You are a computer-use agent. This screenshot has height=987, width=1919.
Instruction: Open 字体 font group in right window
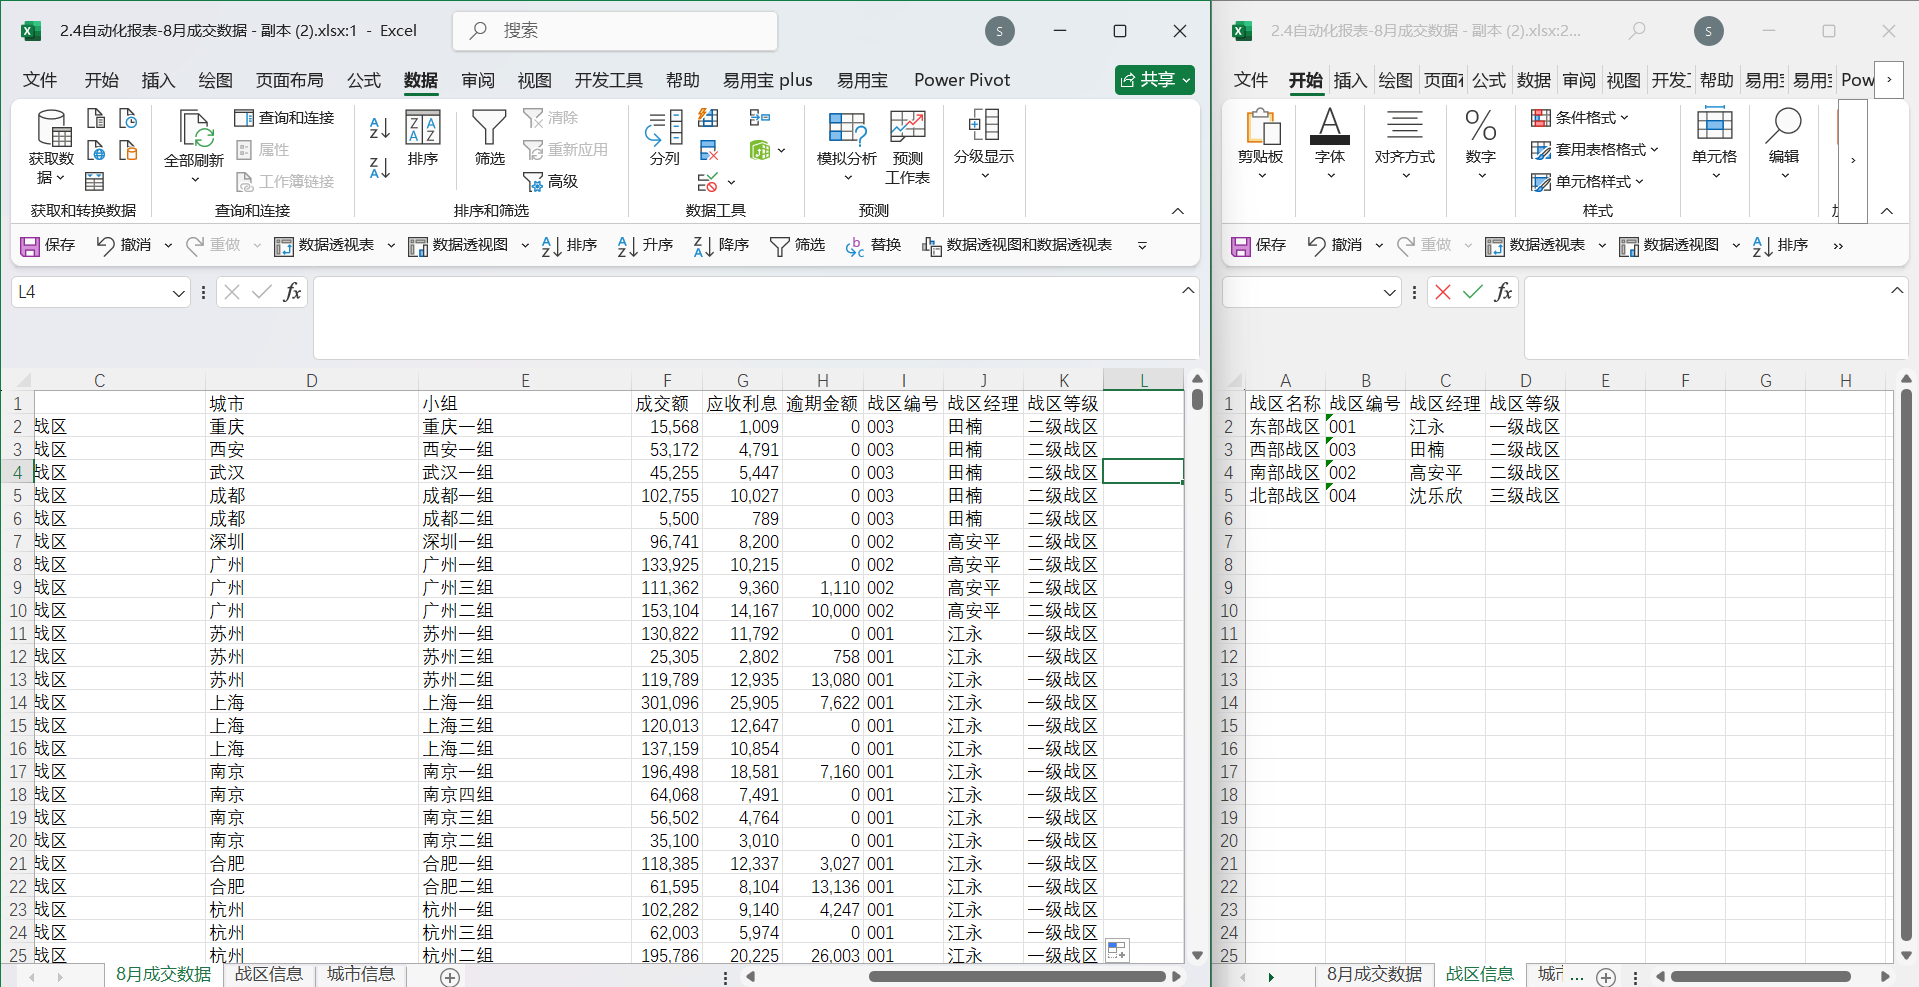pos(1330,145)
